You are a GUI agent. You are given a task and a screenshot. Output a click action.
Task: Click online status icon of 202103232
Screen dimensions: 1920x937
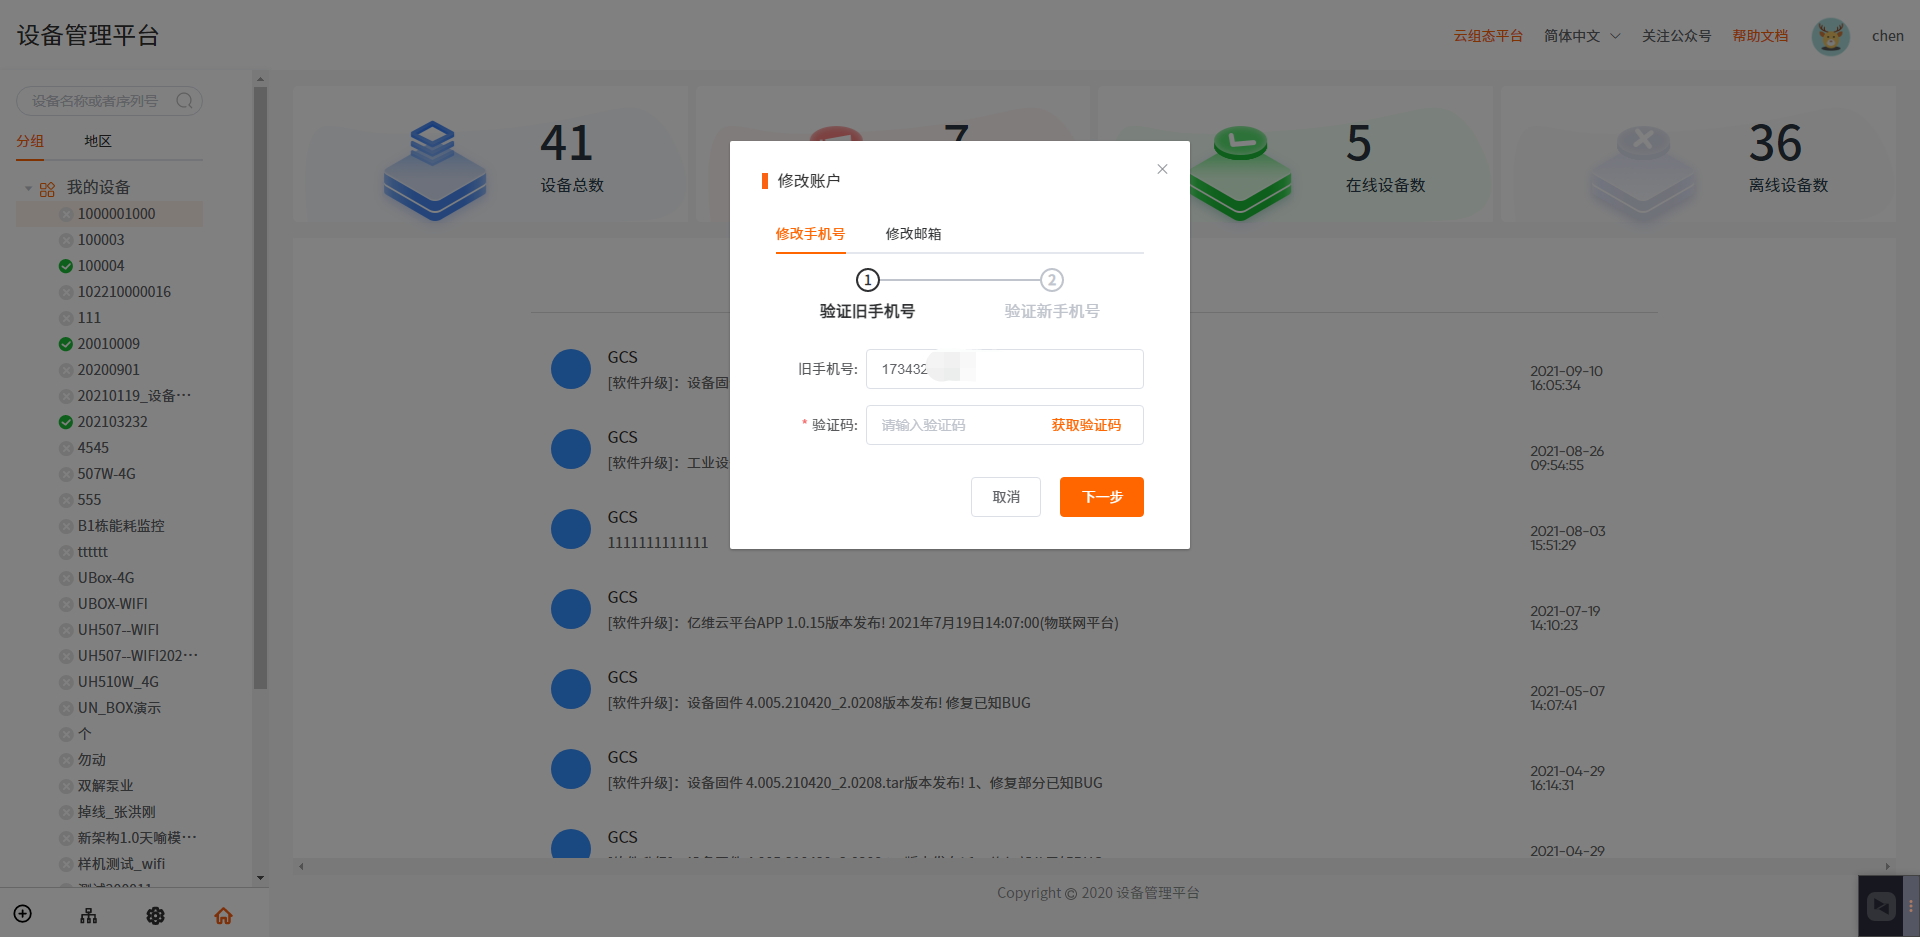(x=66, y=422)
